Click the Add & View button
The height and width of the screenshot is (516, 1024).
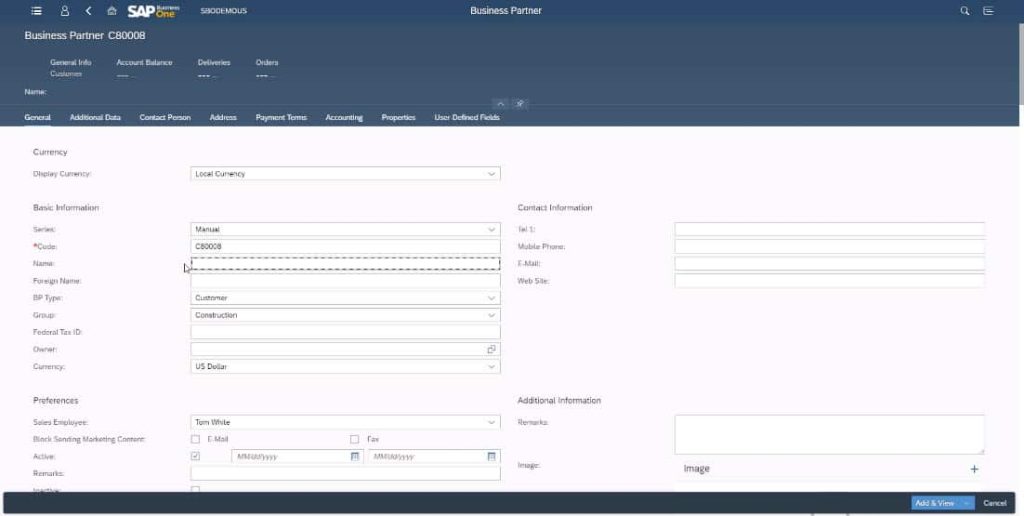935,503
